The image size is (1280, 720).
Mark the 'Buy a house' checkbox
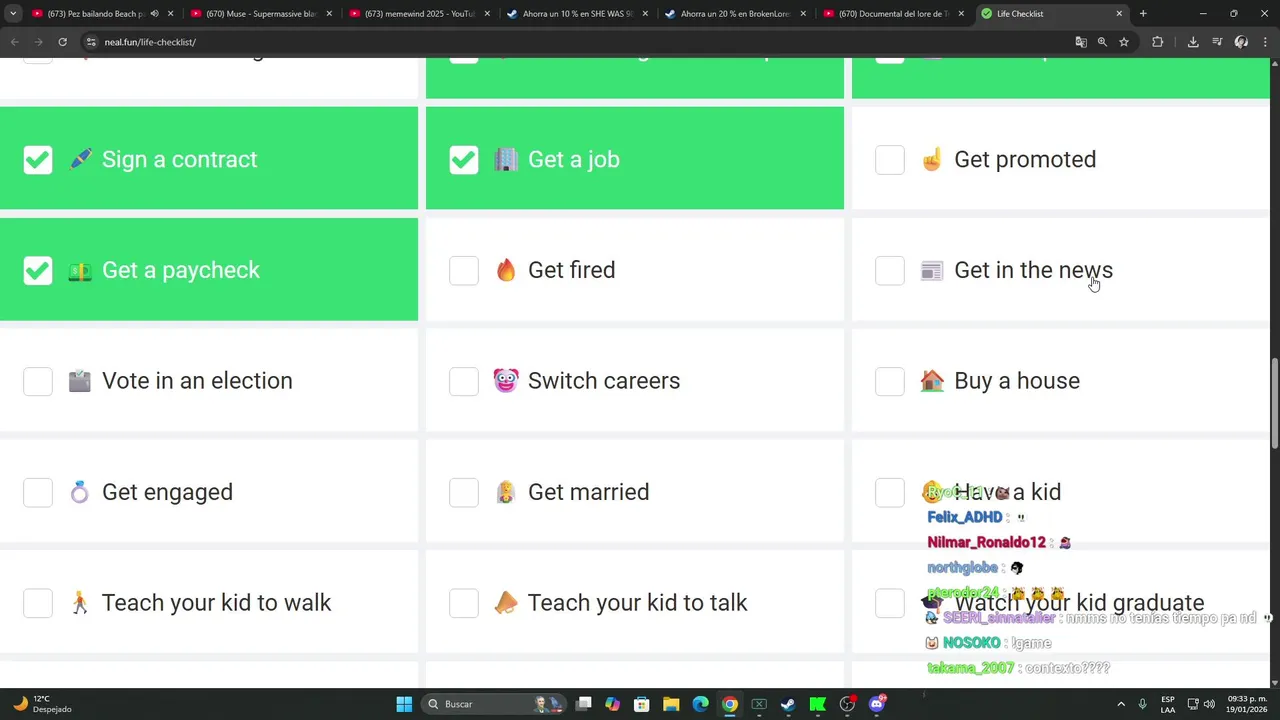click(890, 381)
